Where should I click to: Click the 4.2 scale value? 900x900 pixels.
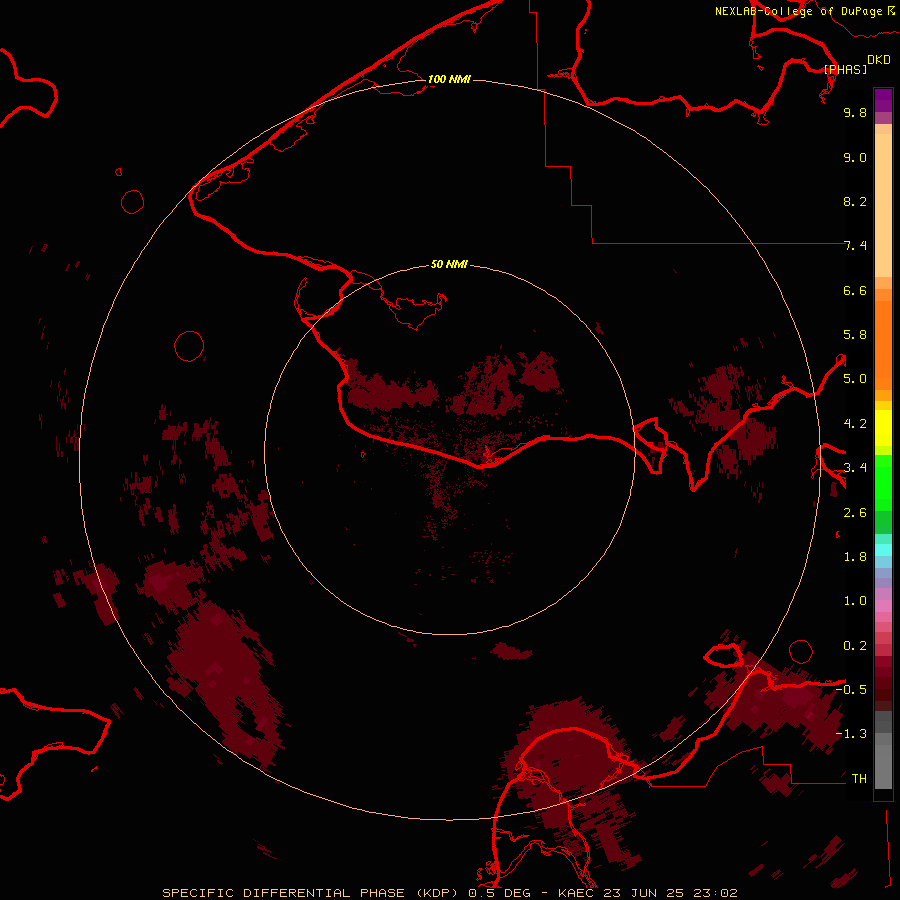pos(855,424)
